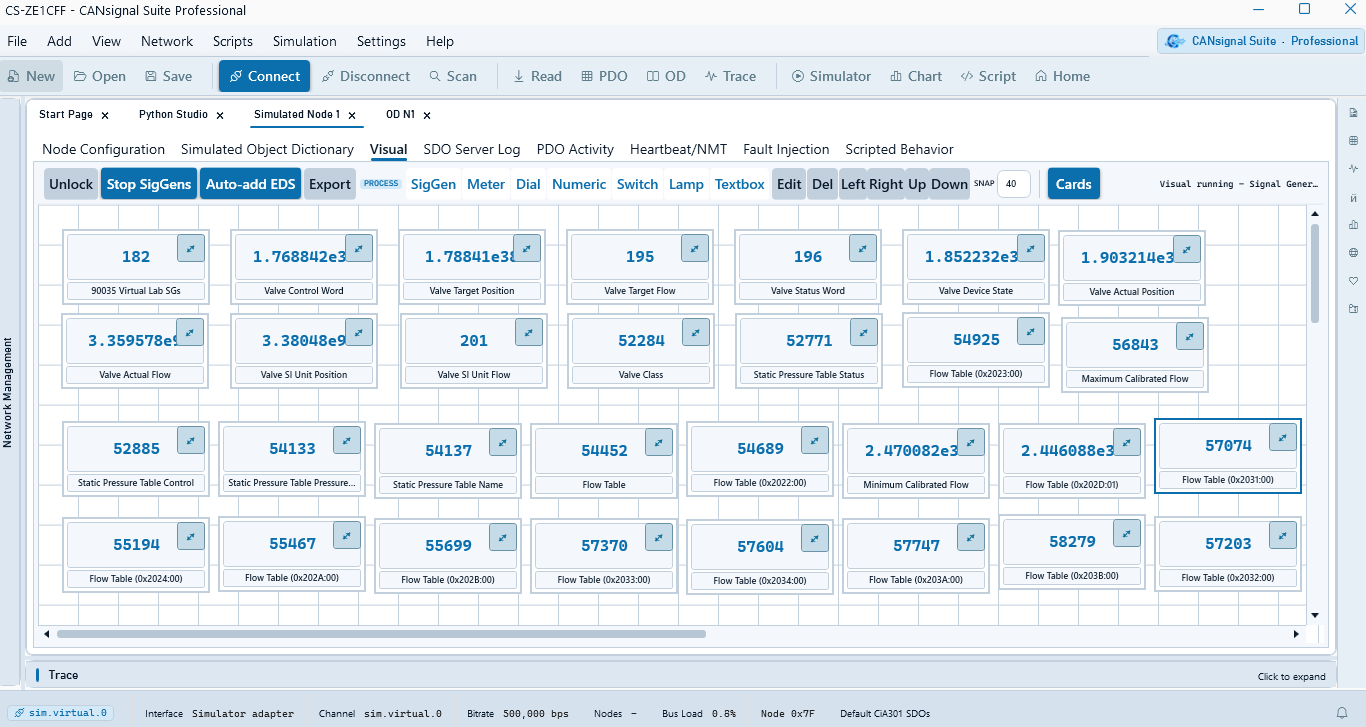Launch the Simulator from the toolbar
This screenshot has height=727, width=1366.
pyautogui.click(x=831, y=76)
